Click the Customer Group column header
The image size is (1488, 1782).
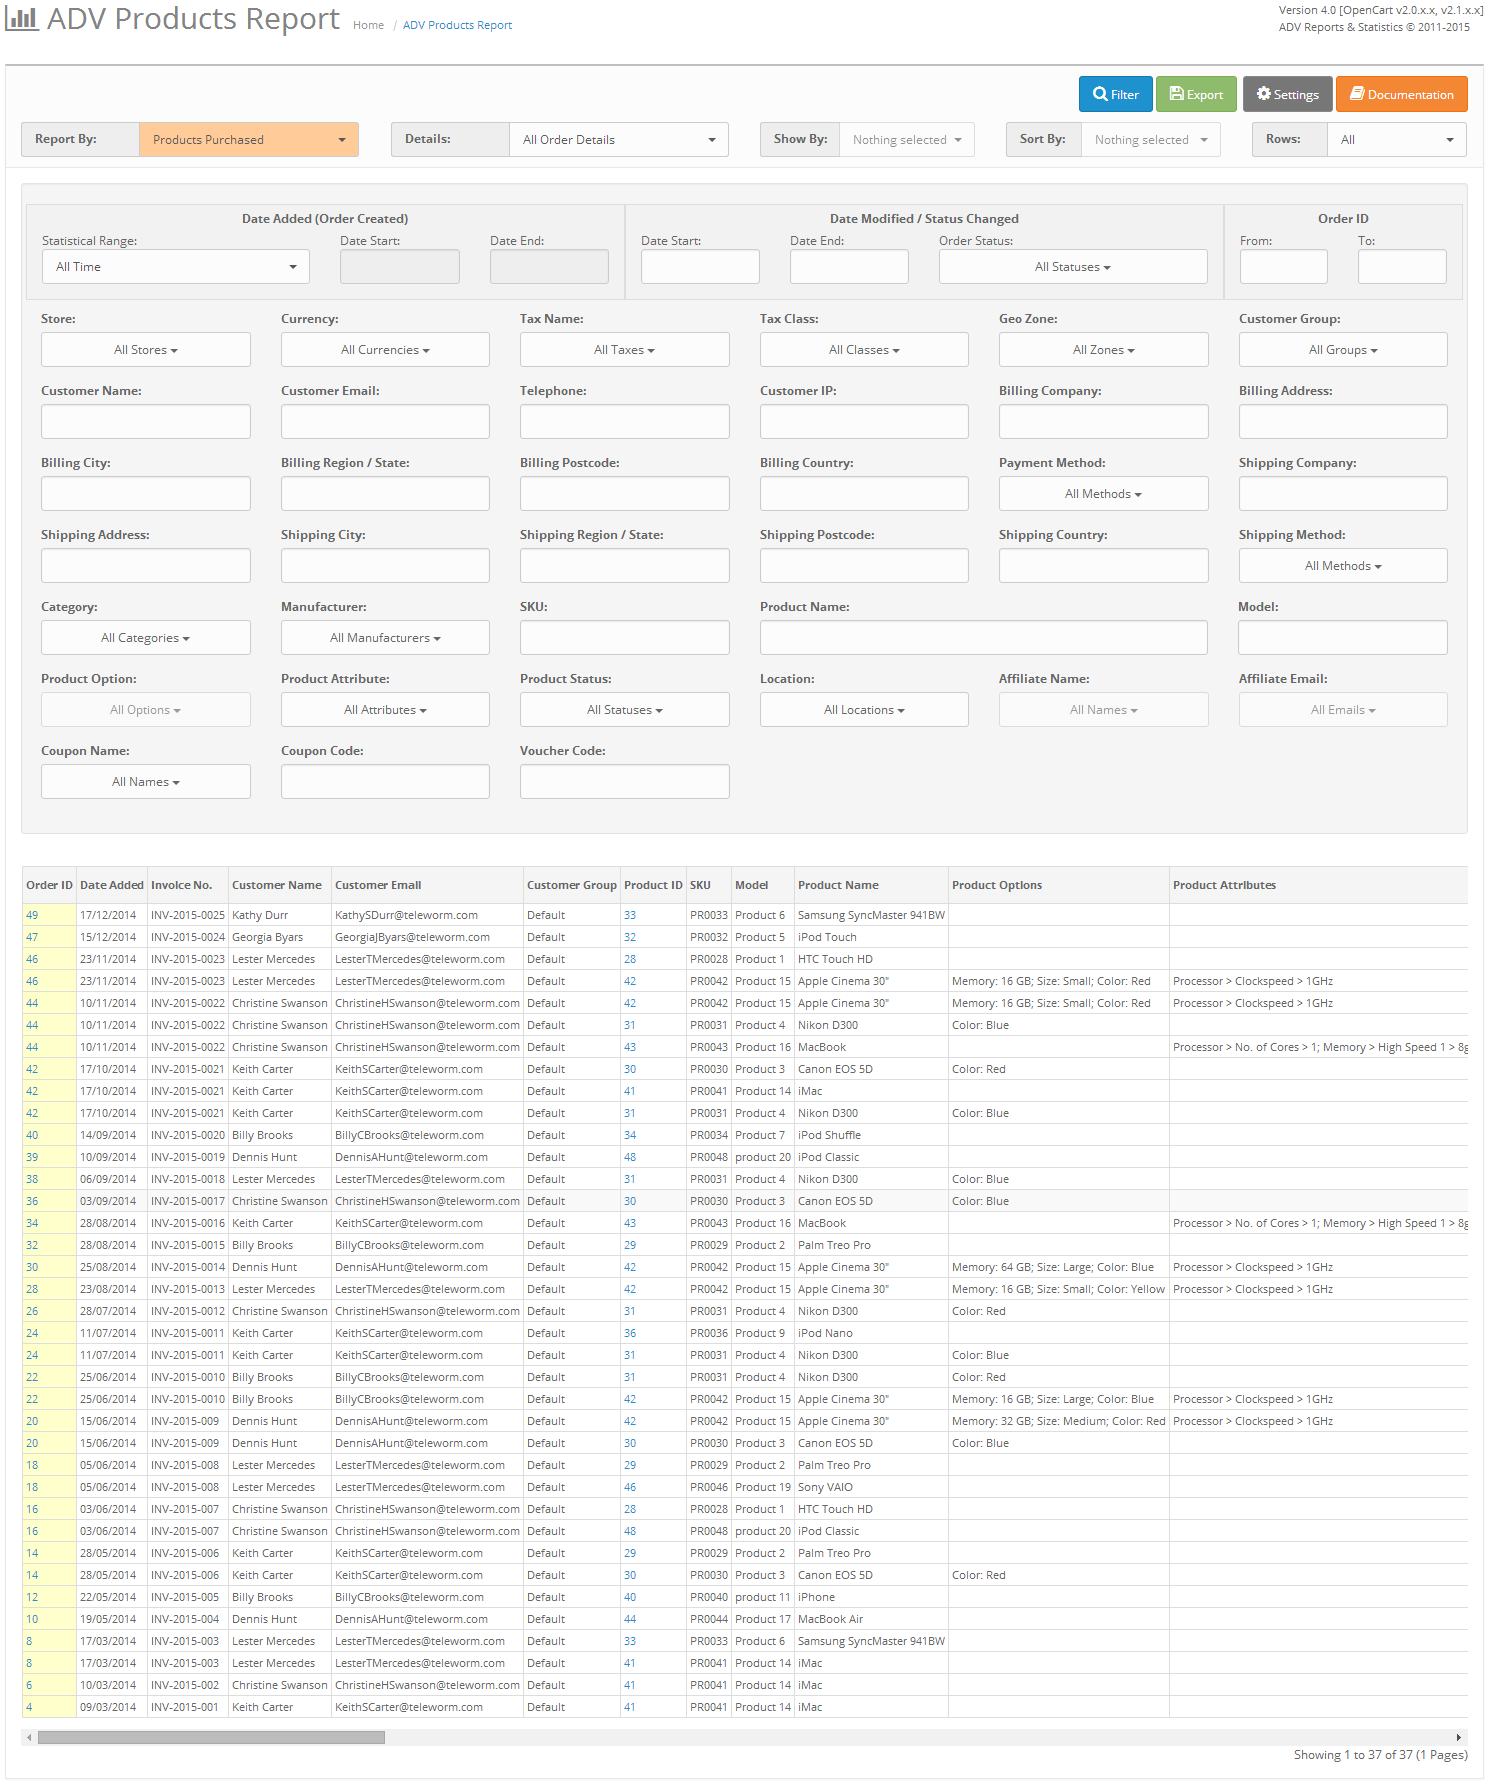coord(572,885)
